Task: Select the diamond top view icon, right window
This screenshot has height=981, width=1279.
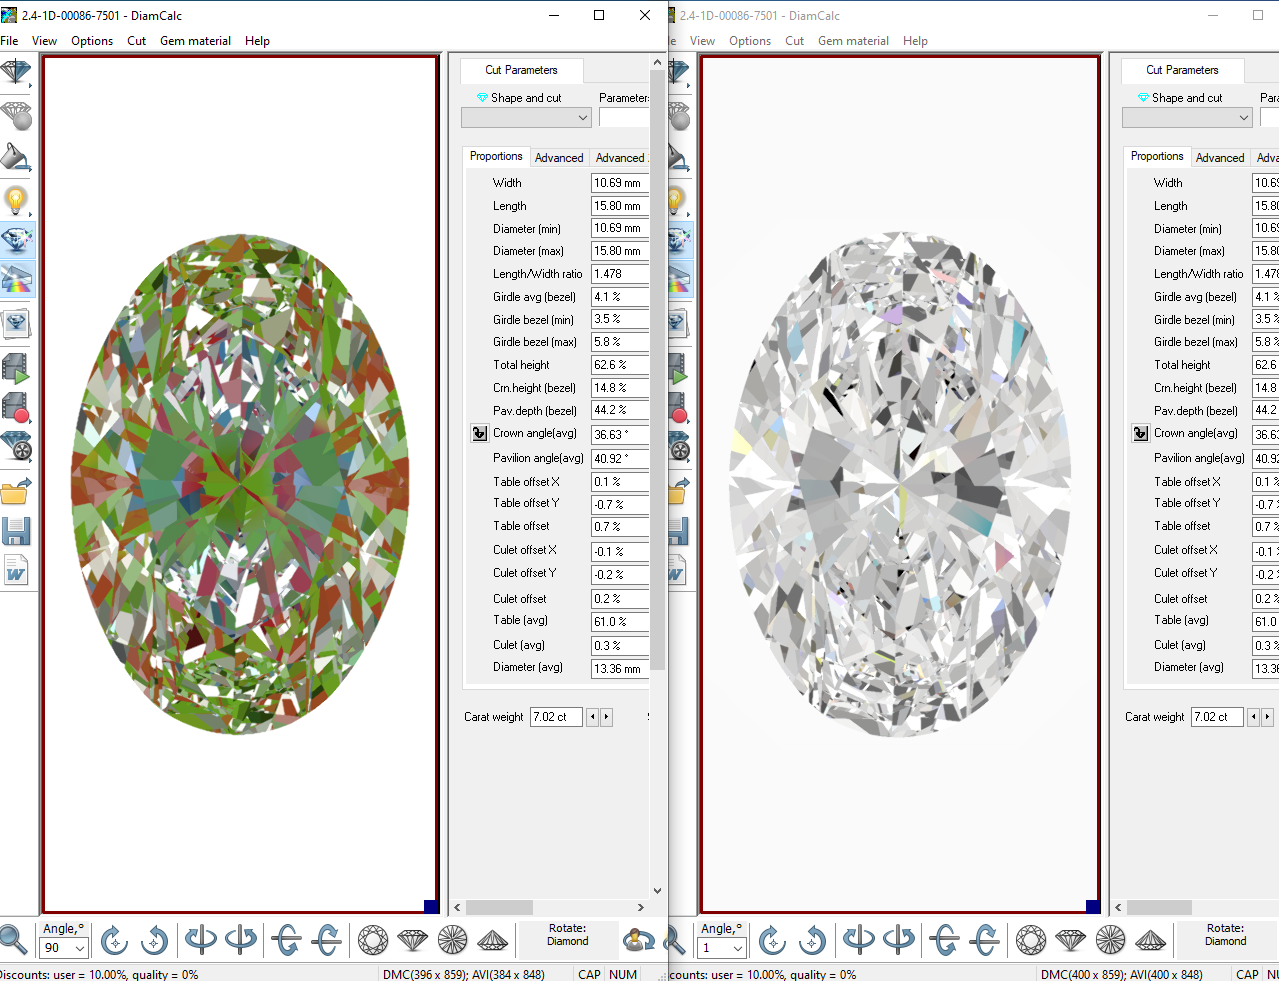Action: coord(1031,940)
